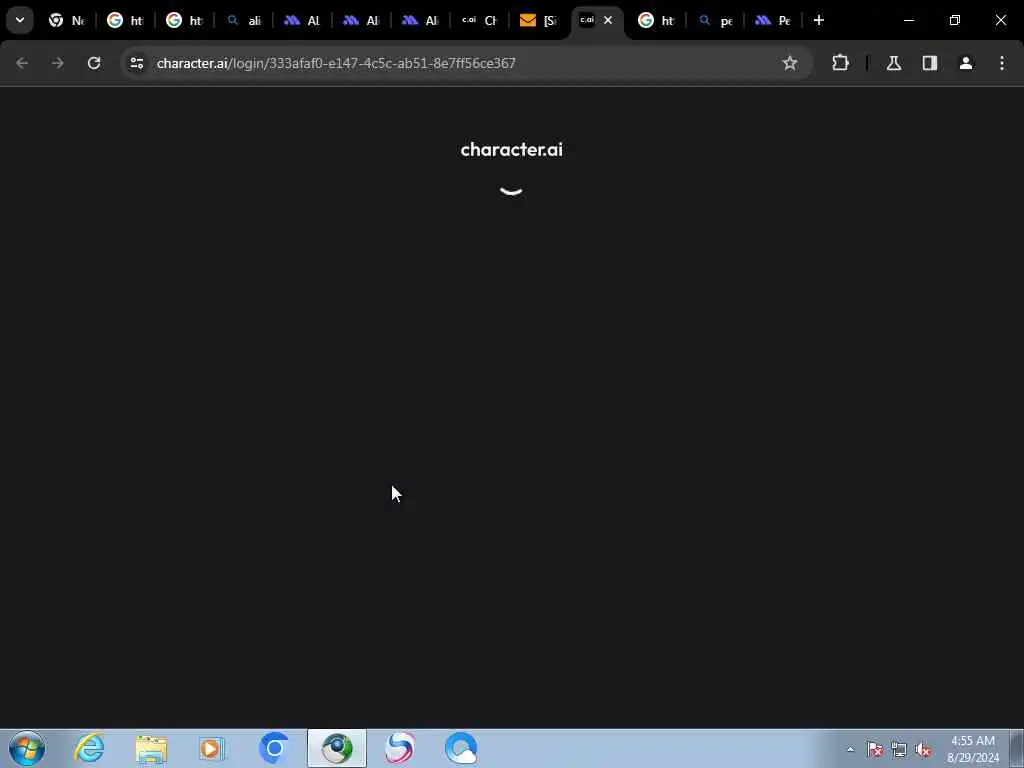Open Chrome Labs flask icon

(x=894, y=63)
